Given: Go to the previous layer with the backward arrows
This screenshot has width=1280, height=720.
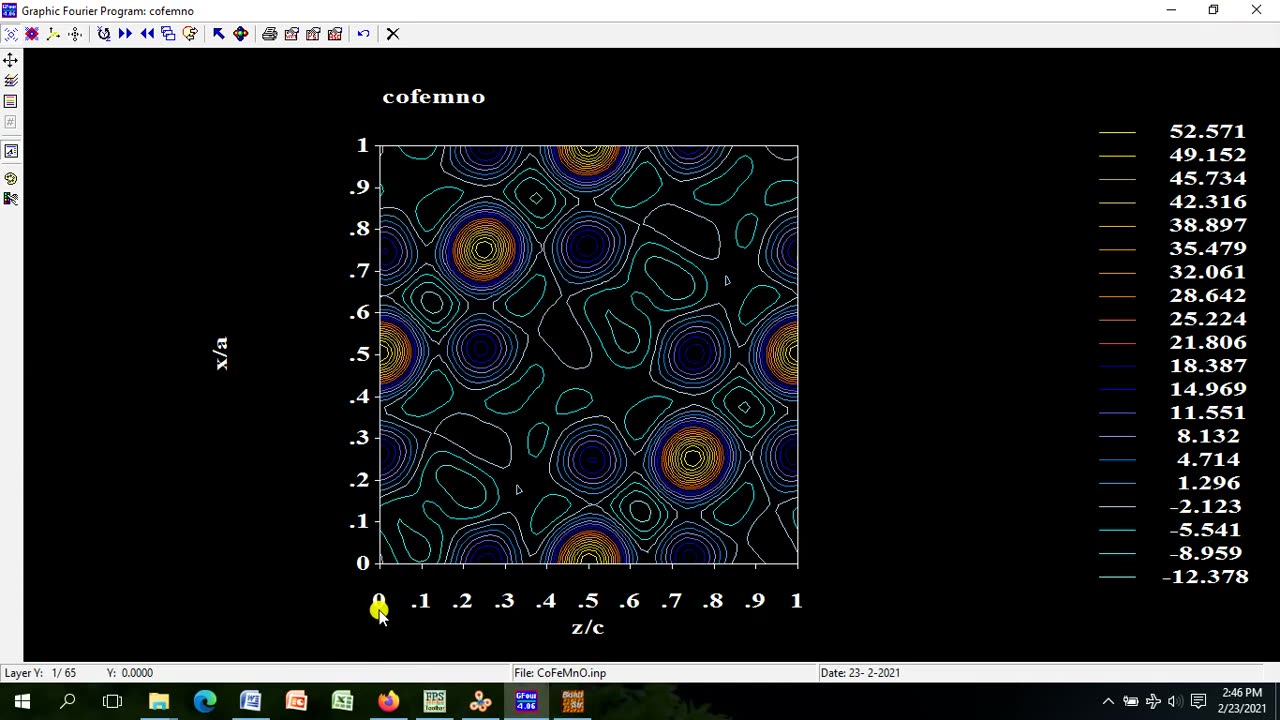Looking at the screenshot, I should (x=147, y=34).
